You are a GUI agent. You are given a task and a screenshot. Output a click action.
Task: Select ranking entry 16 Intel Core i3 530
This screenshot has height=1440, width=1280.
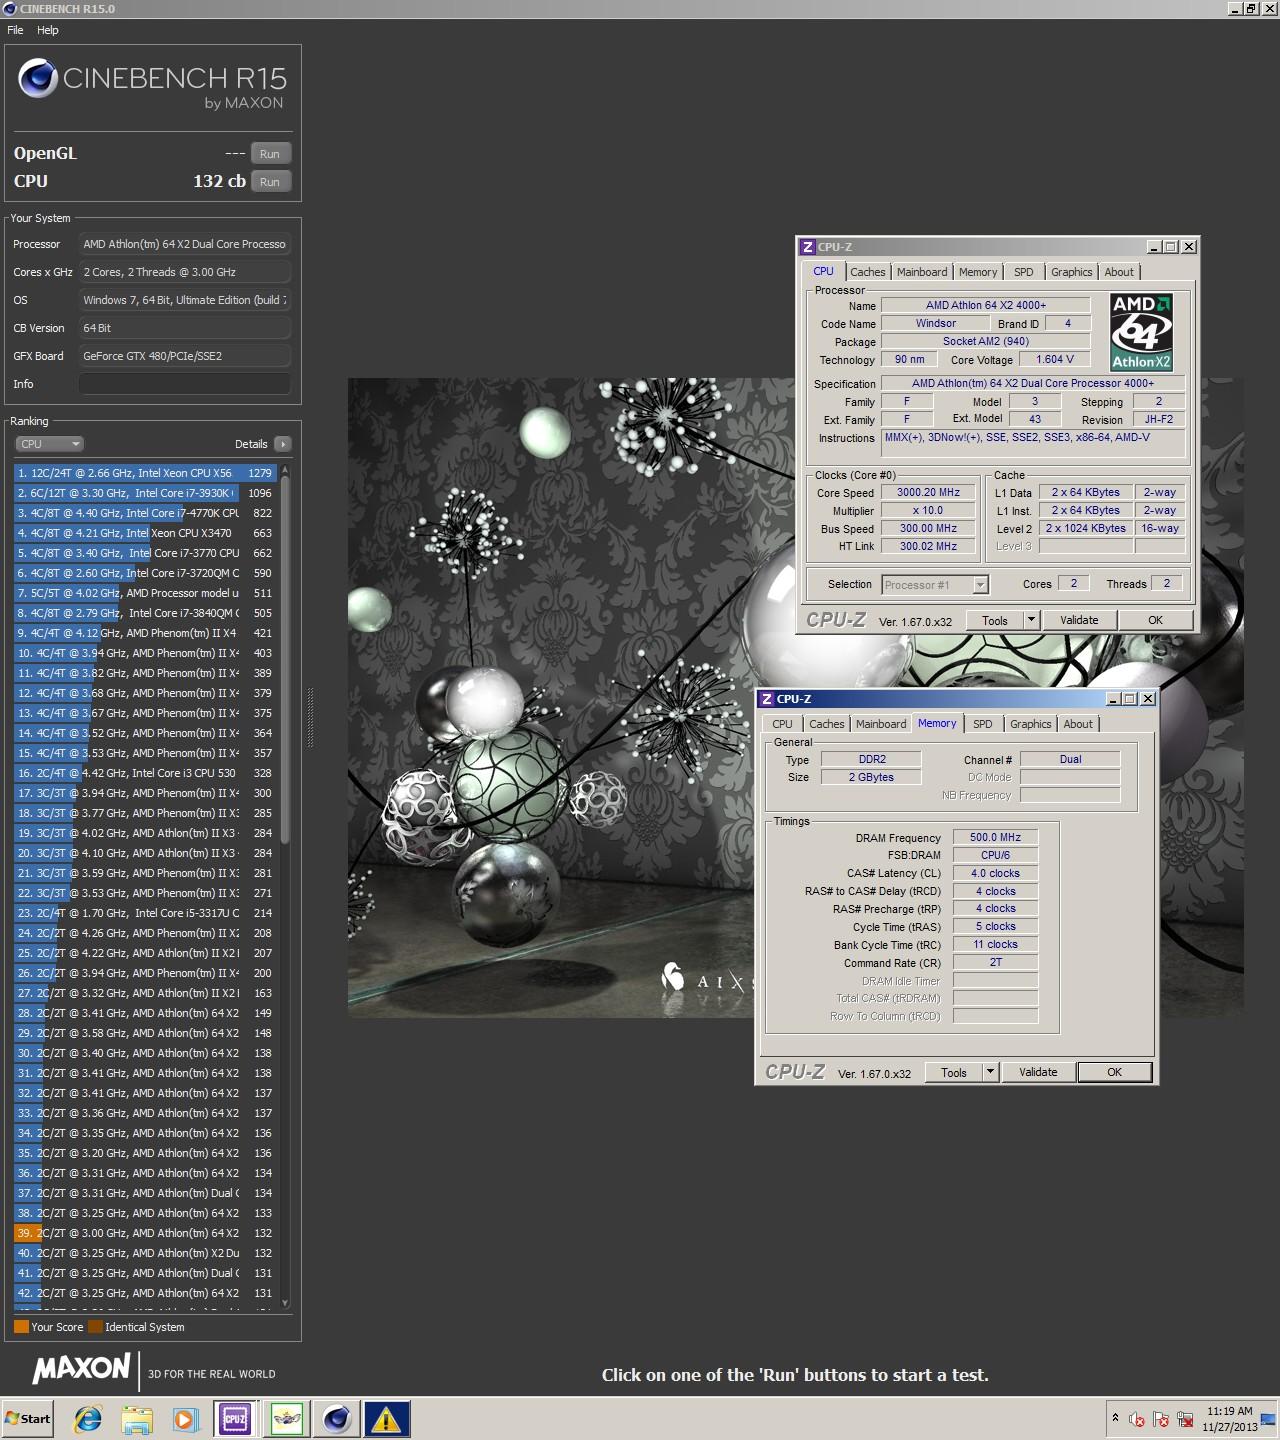click(x=145, y=773)
